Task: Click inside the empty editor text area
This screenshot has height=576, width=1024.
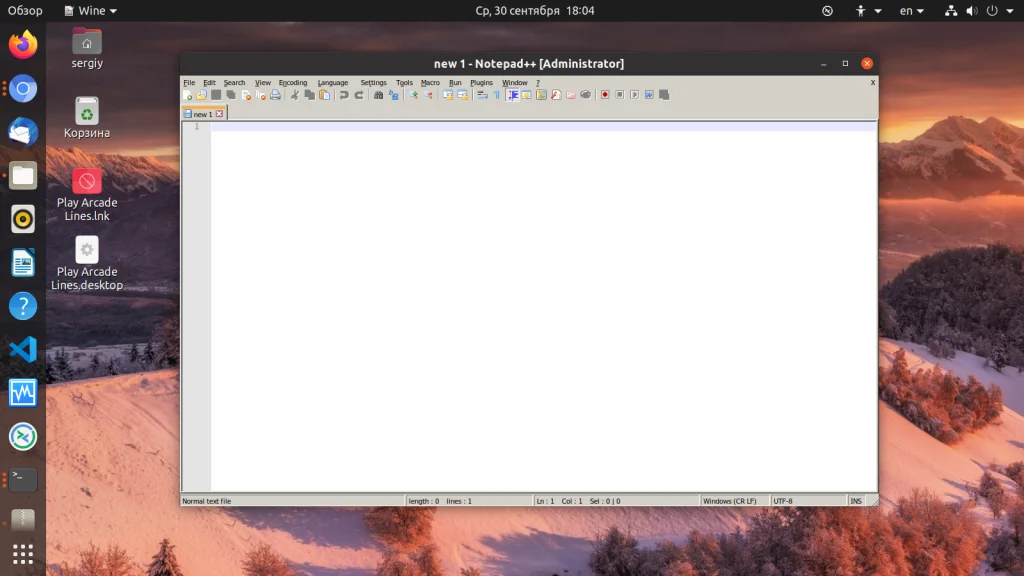Action: (543, 307)
